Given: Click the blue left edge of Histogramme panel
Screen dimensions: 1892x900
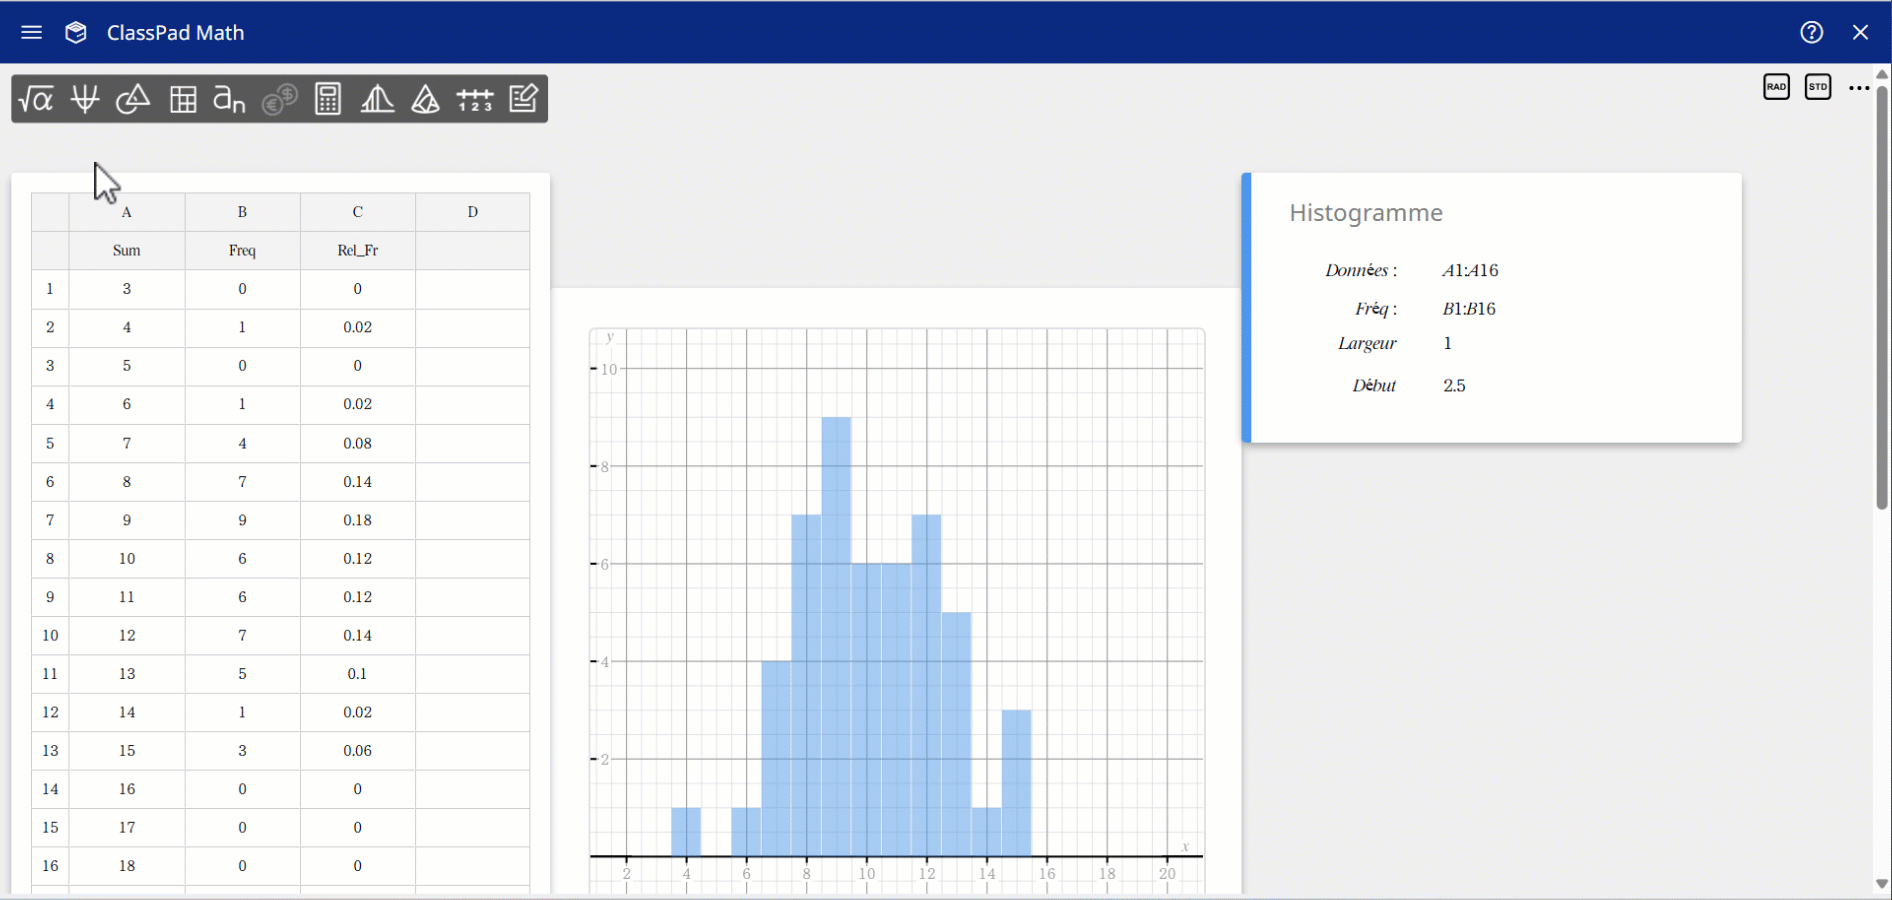Looking at the screenshot, I should [x=1246, y=308].
